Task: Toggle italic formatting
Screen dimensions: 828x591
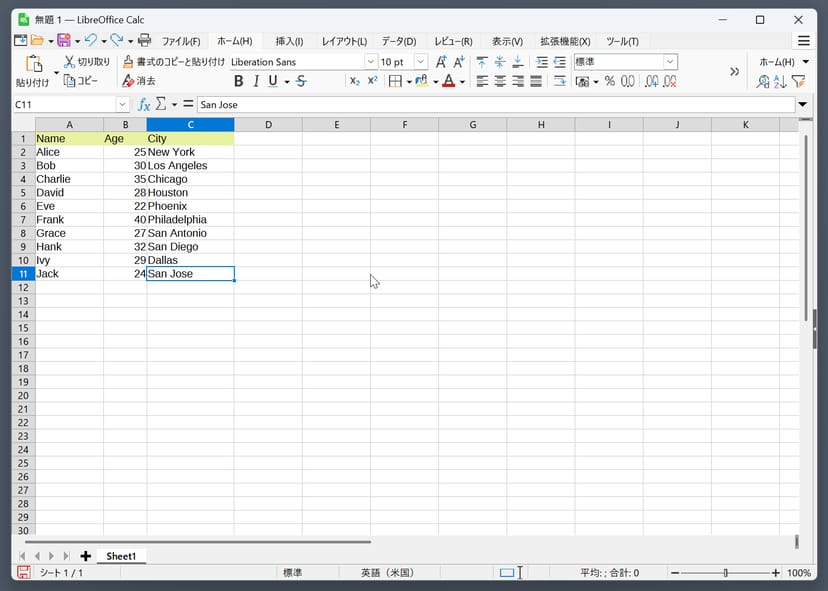Action: (256, 81)
